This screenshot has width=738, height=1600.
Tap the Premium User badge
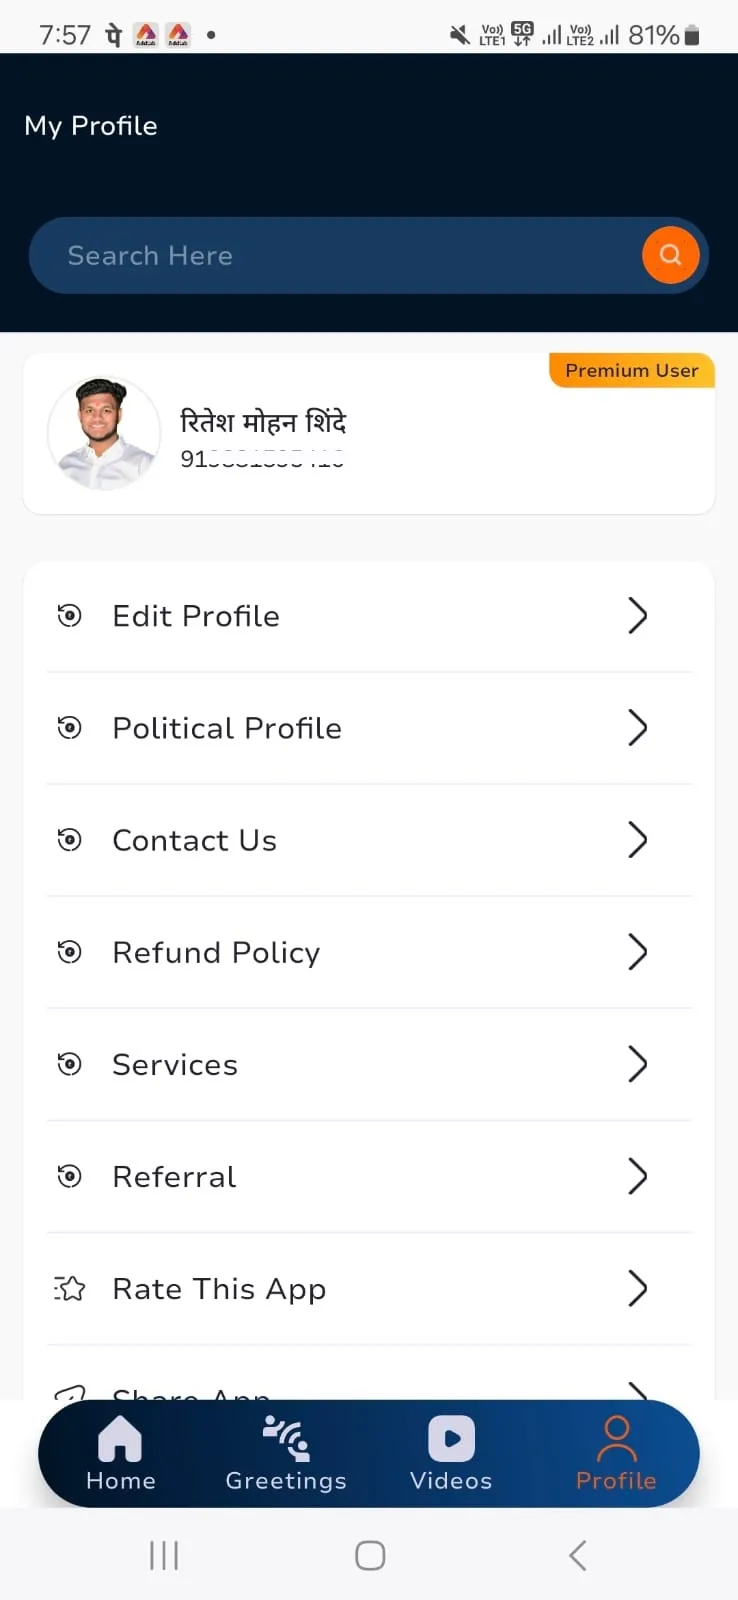632,370
